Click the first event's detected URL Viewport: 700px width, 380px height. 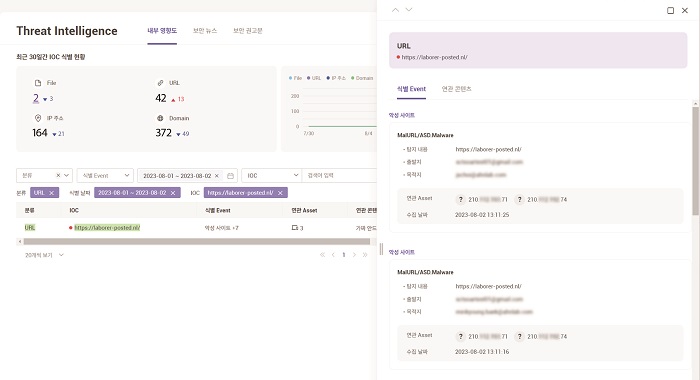pyautogui.click(x=488, y=149)
